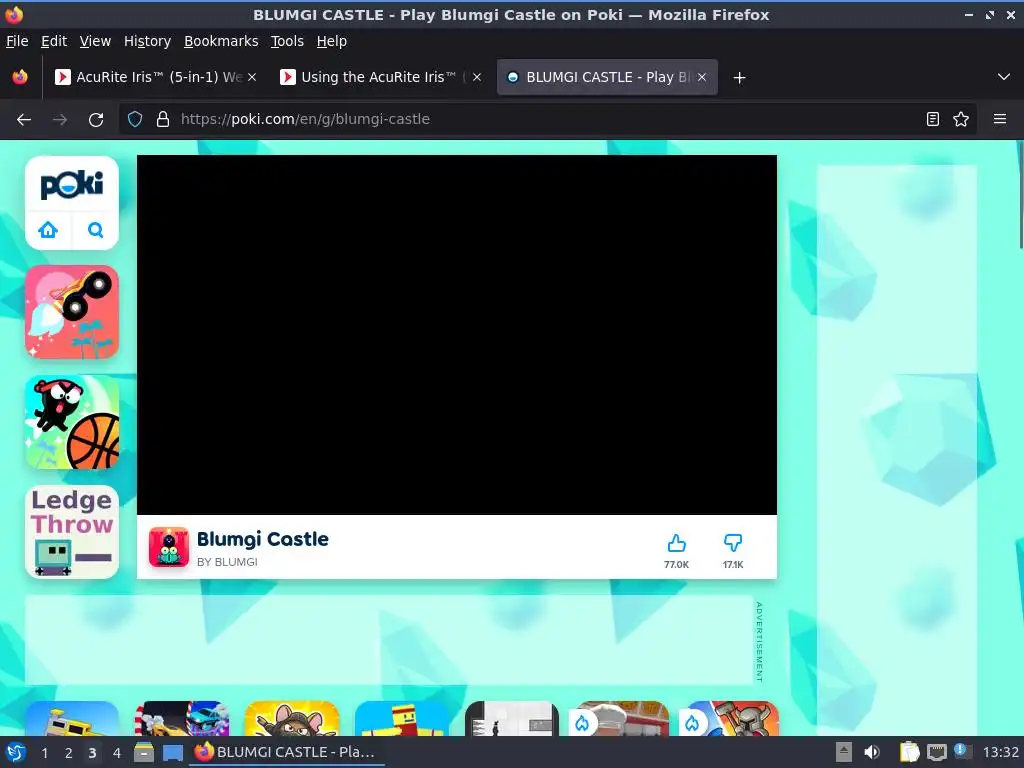1024x768 pixels.
Task: Show site security lock info
Action: 163,119
